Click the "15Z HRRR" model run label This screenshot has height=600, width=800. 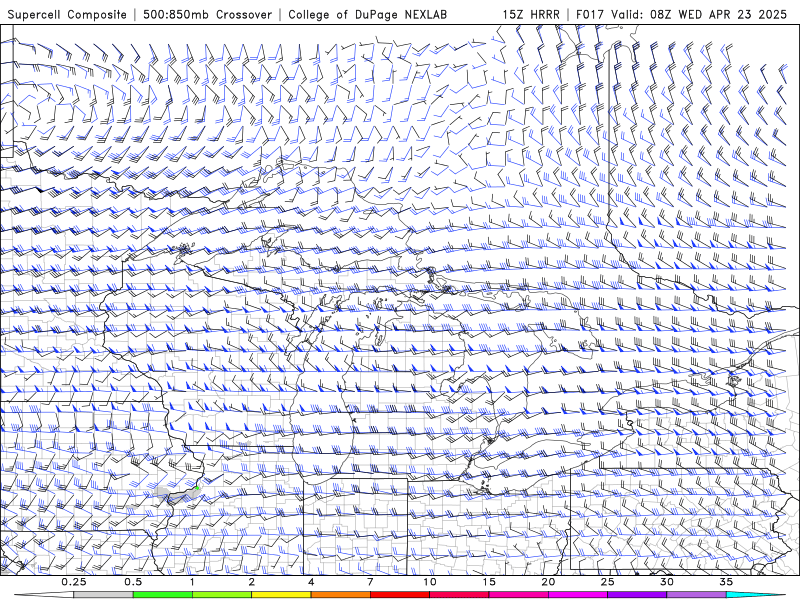531,14
